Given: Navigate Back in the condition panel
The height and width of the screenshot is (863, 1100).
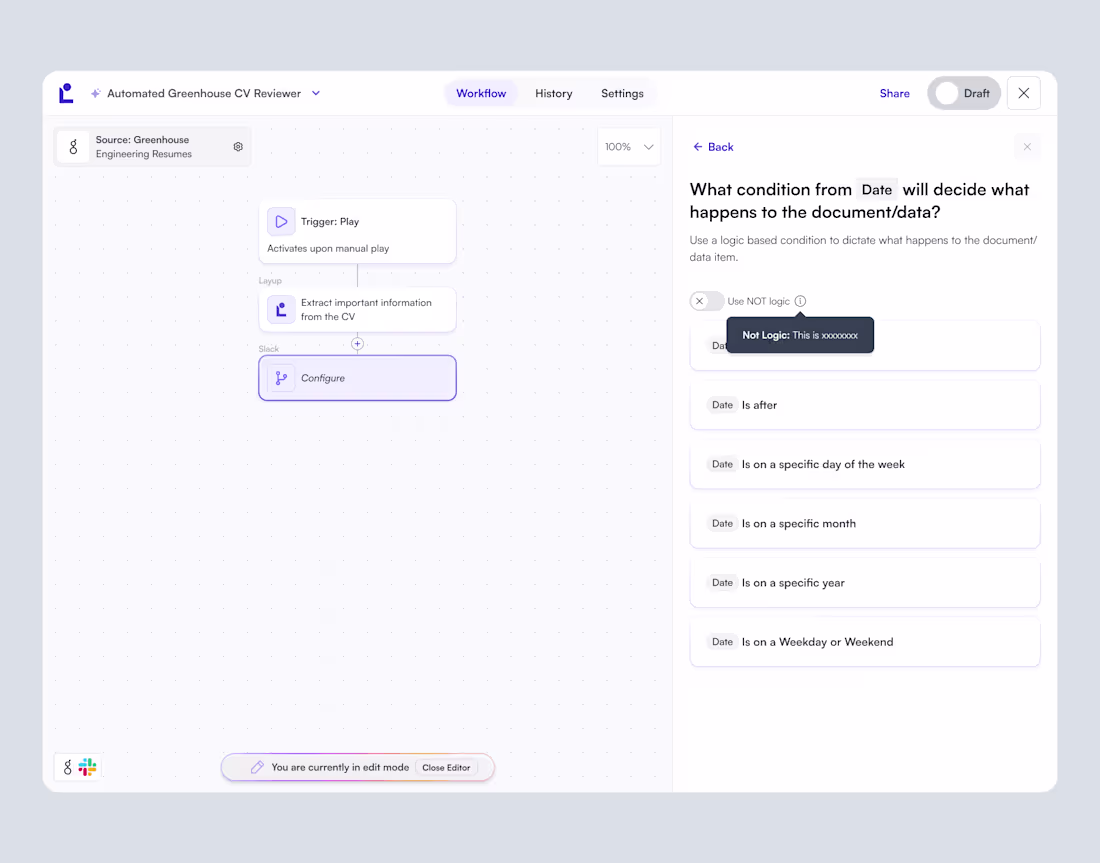Looking at the screenshot, I should point(712,146).
